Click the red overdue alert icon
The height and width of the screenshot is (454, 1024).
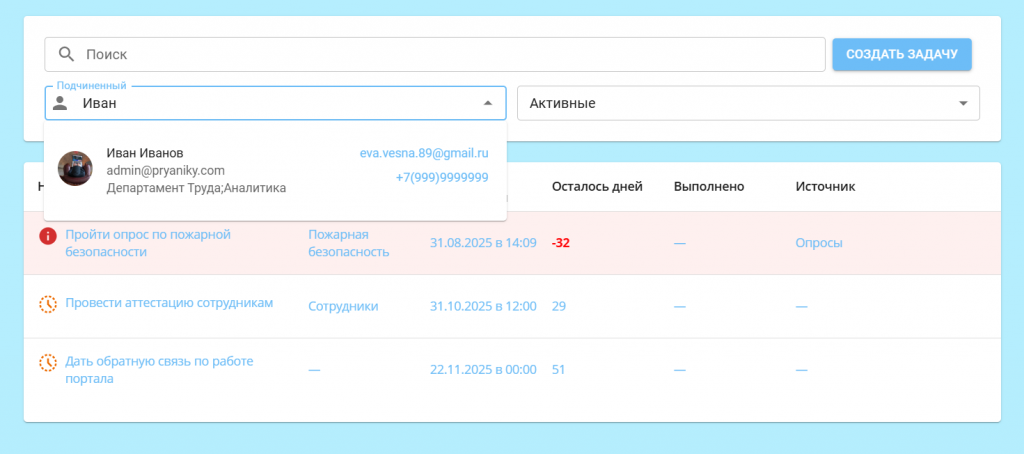click(x=47, y=236)
